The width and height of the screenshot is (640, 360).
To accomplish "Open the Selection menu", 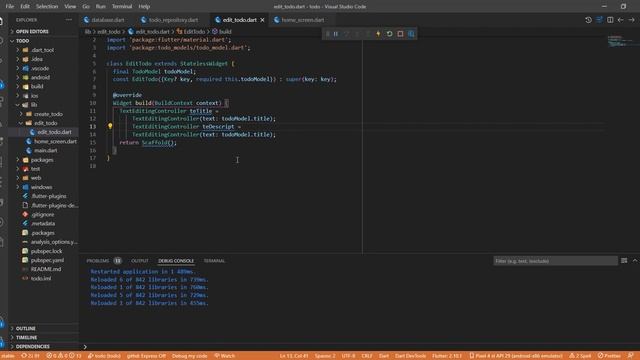I will pyautogui.click(x=47, y=7).
